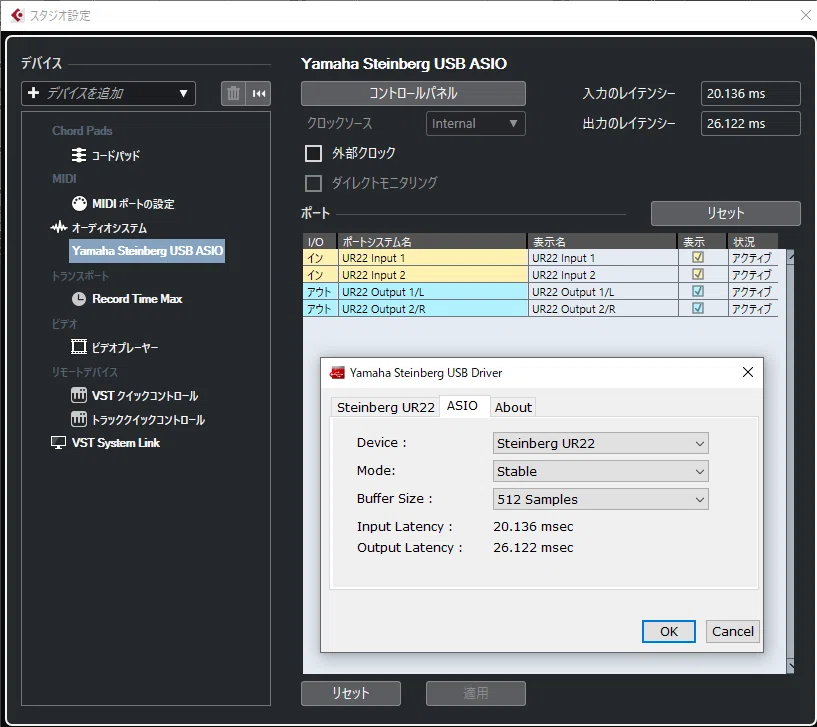Open the クロックソース Internal dropdown

(476, 124)
